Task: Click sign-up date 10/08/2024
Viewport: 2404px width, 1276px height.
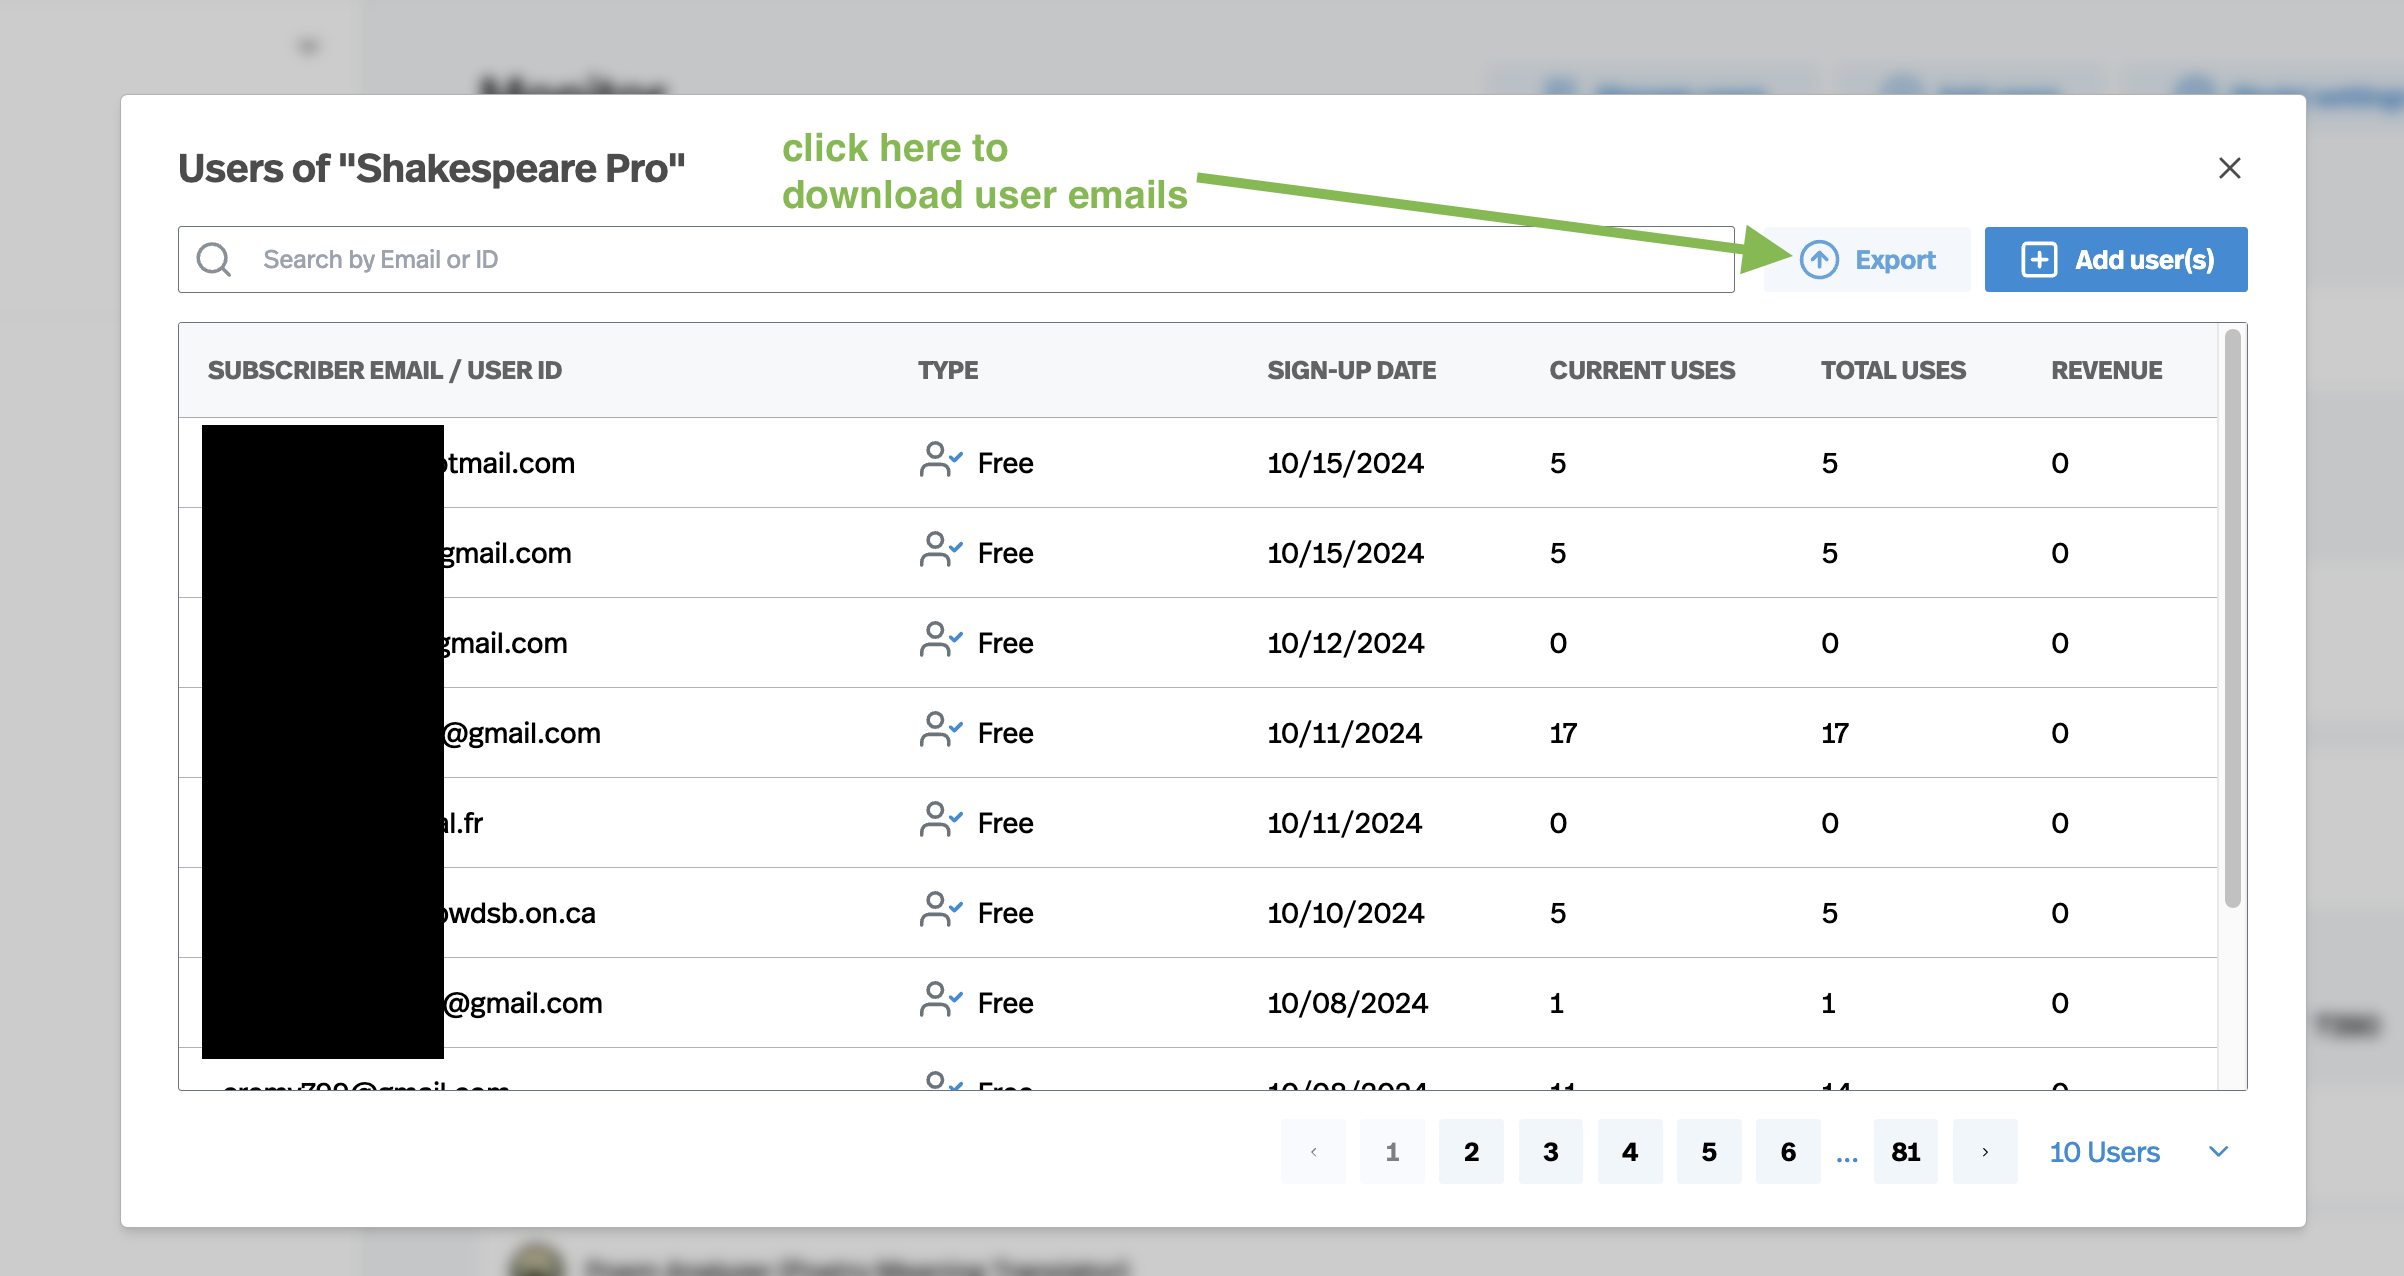Action: pos(1347,1003)
